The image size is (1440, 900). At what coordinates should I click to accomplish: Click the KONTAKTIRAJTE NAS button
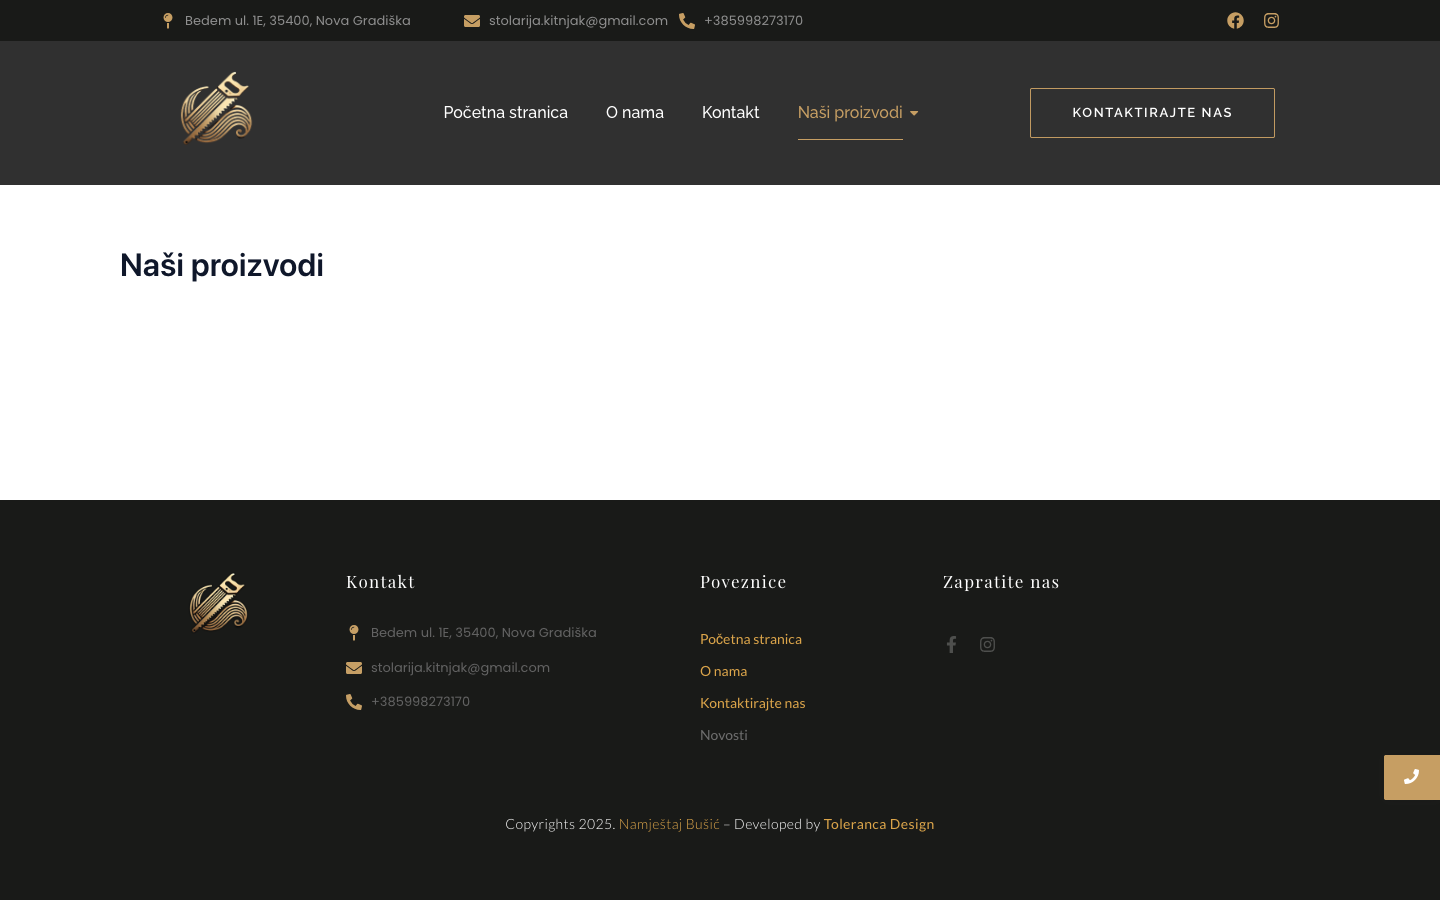click(1152, 113)
